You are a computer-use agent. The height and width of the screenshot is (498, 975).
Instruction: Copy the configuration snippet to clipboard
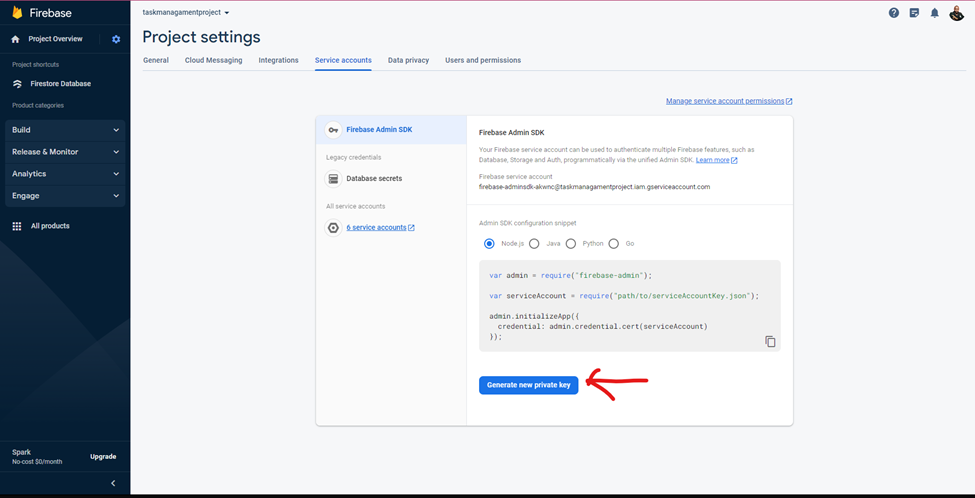tap(770, 341)
